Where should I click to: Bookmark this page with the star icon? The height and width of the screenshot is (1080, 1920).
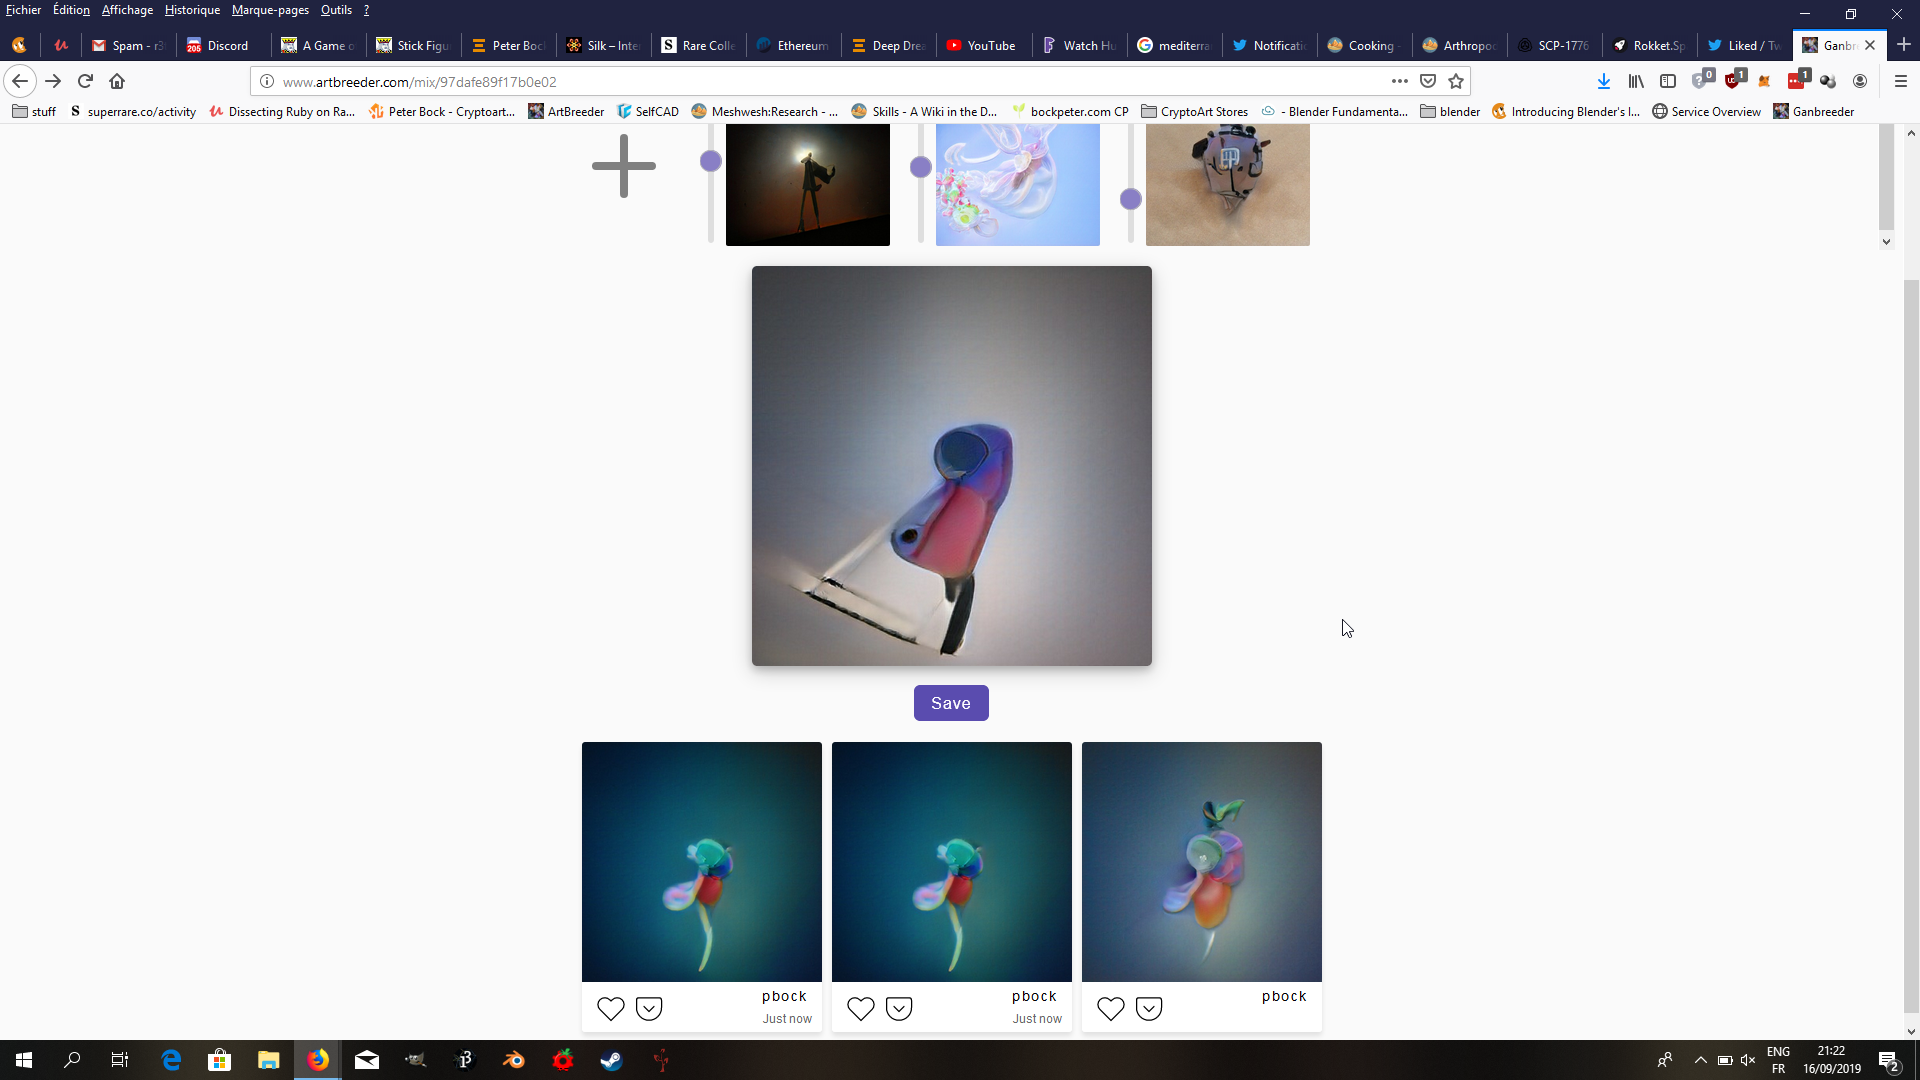(x=1456, y=81)
